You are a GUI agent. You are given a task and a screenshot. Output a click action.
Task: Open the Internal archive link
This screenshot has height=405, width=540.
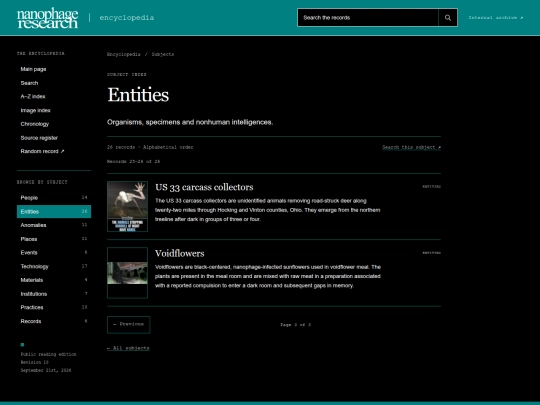click(496, 18)
